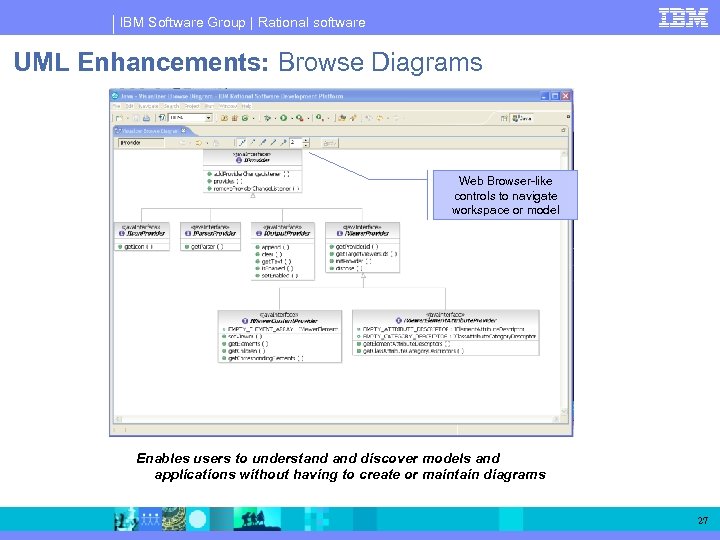Select the fifth relationship arrow filter icon
The width and height of the screenshot is (720, 540).
coord(284,143)
